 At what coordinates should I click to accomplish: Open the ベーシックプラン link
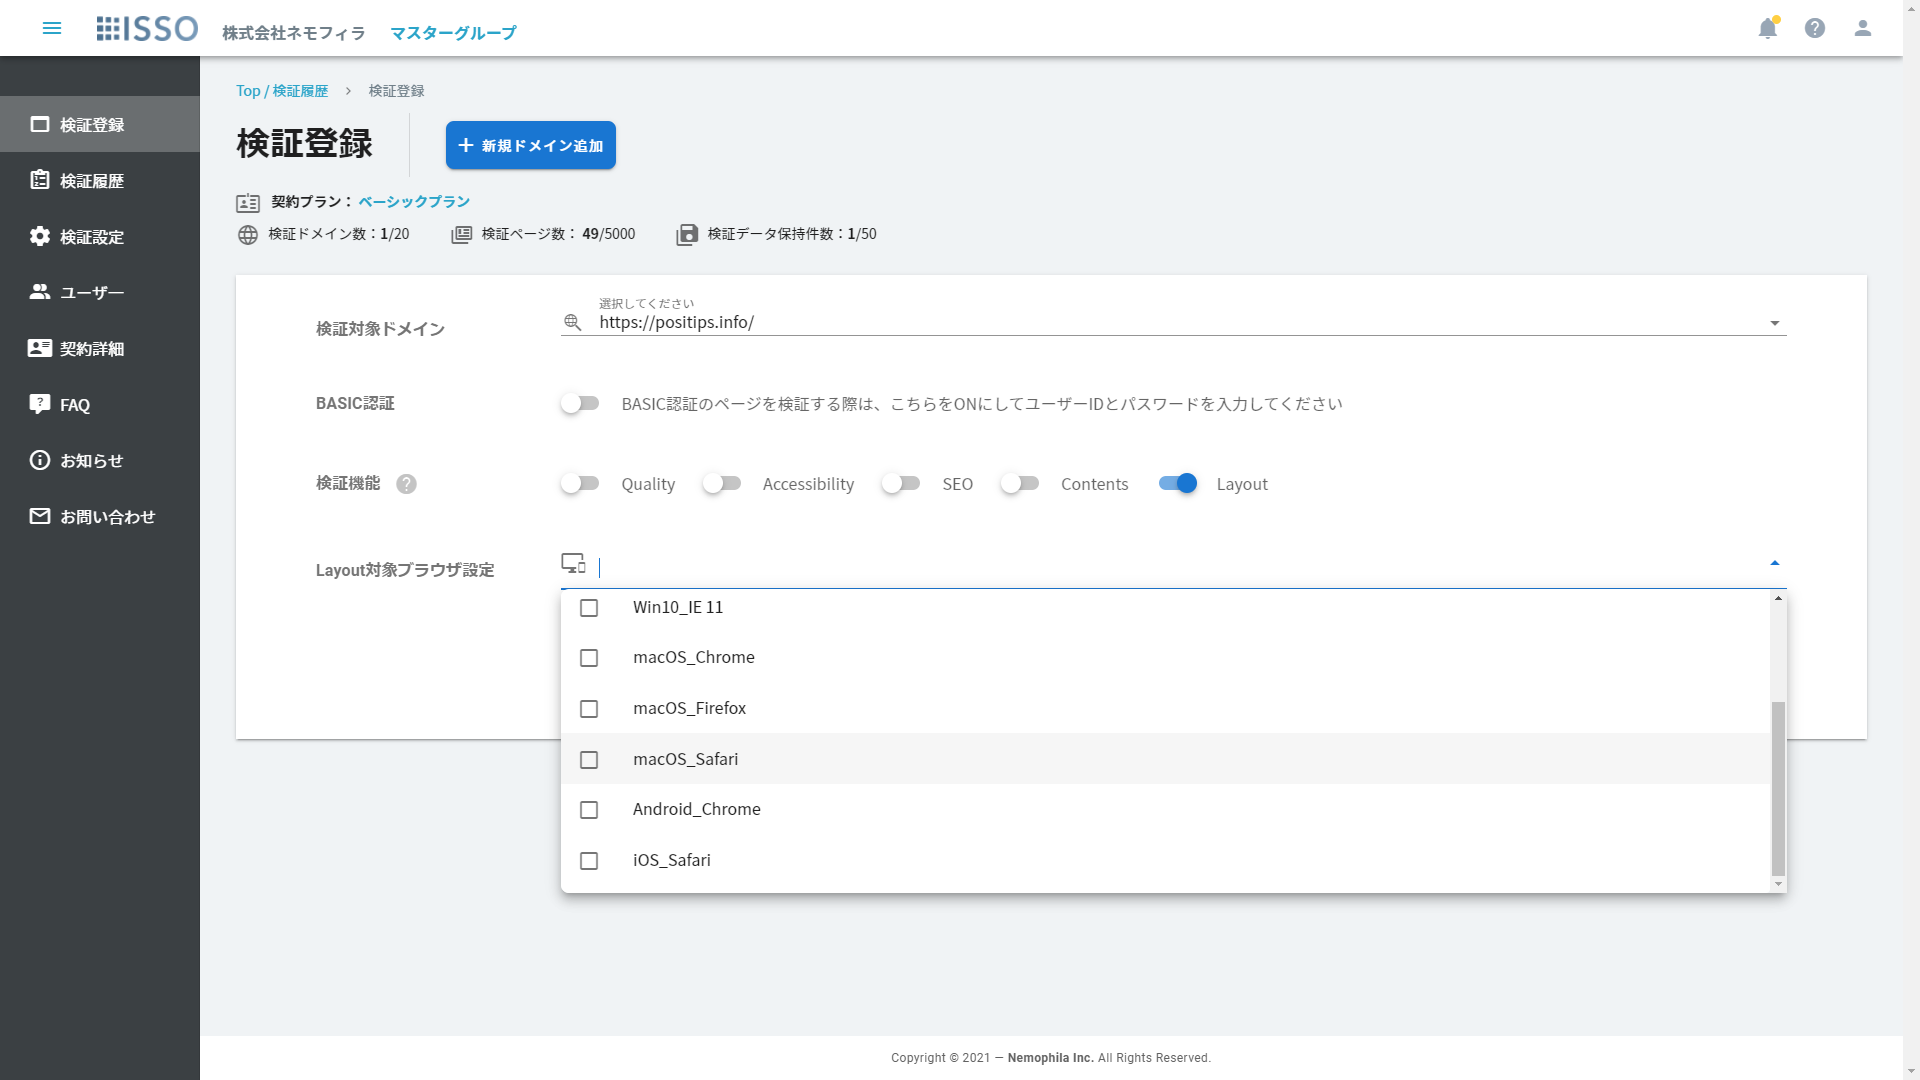click(414, 202)
